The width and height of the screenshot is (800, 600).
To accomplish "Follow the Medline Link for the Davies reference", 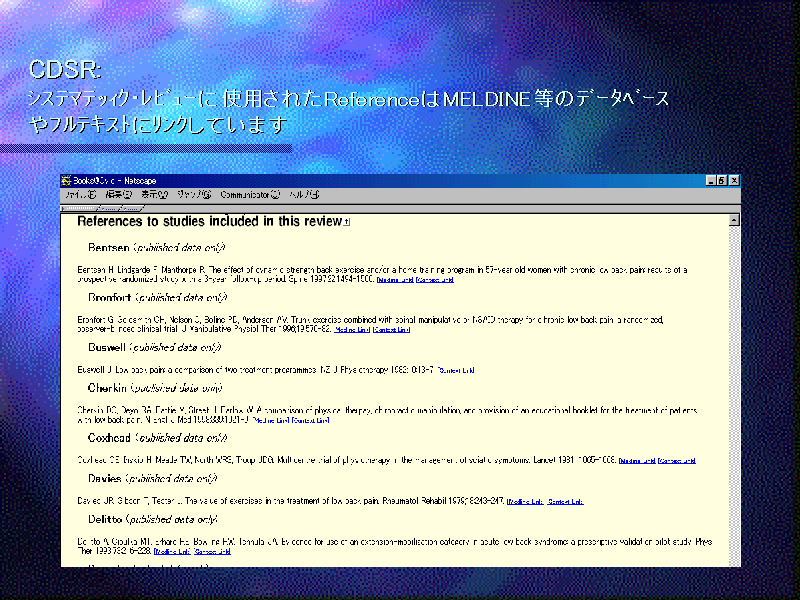I will [x=526, y=501].
